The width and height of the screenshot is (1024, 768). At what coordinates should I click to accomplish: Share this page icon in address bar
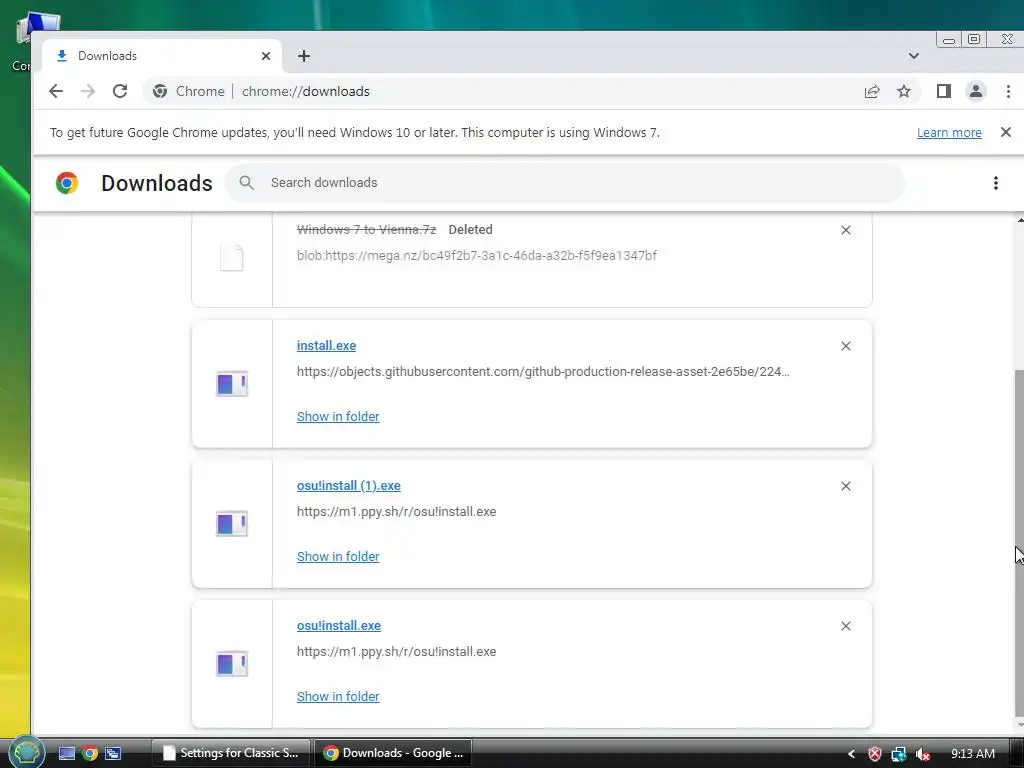(x=872, y=91)
